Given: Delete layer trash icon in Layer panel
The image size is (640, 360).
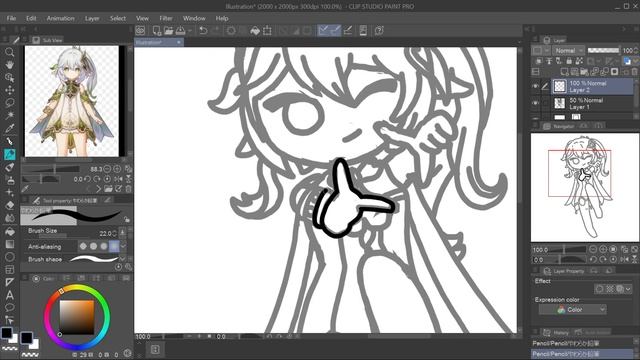Looking at the screenshot, I should pyautogui.click(x=634, y=72).
